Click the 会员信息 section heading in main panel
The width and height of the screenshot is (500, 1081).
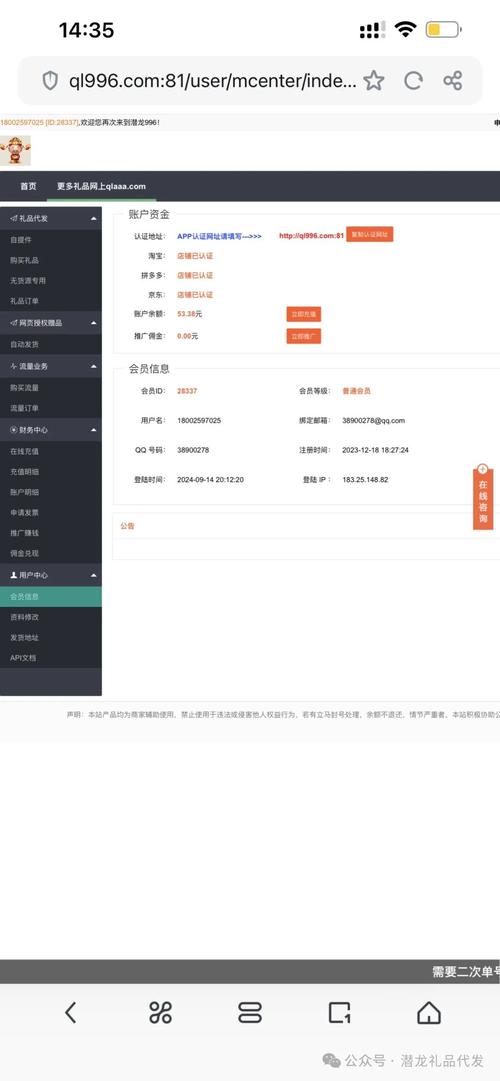(149, 369)
